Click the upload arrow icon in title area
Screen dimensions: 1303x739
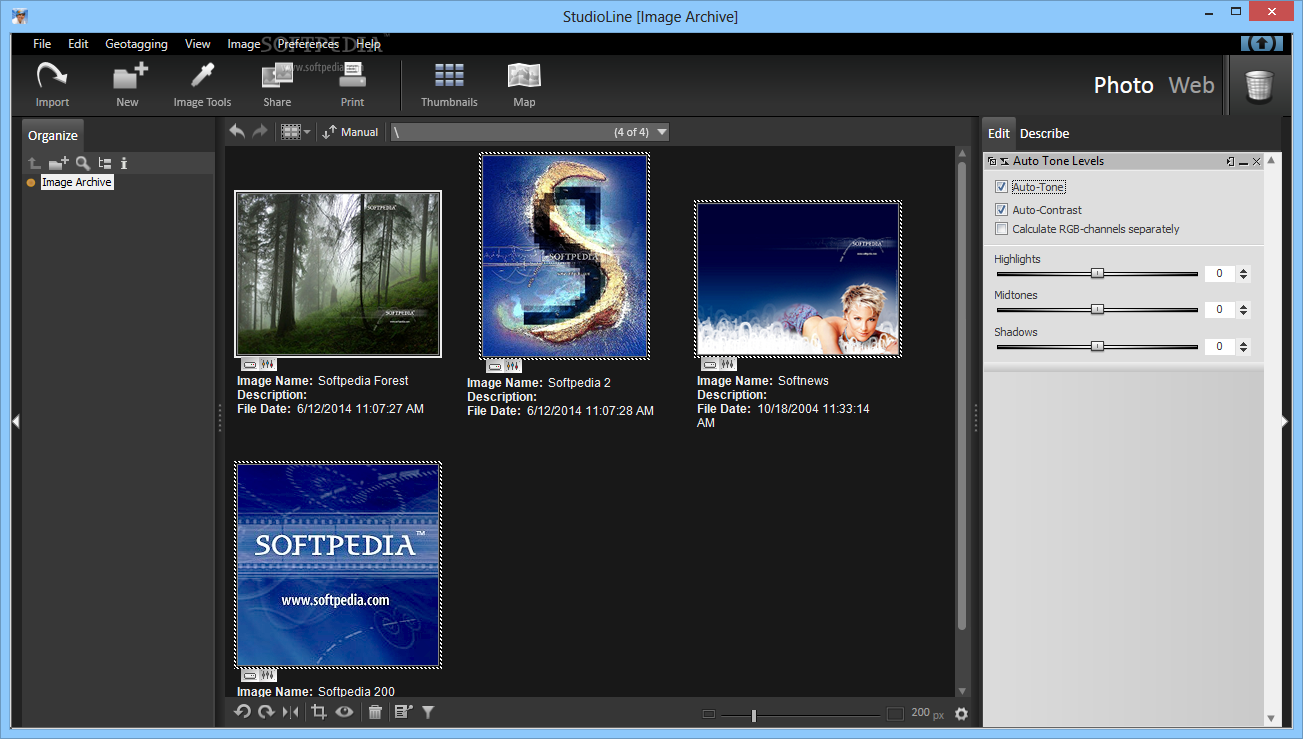(x=1262, y=44)
